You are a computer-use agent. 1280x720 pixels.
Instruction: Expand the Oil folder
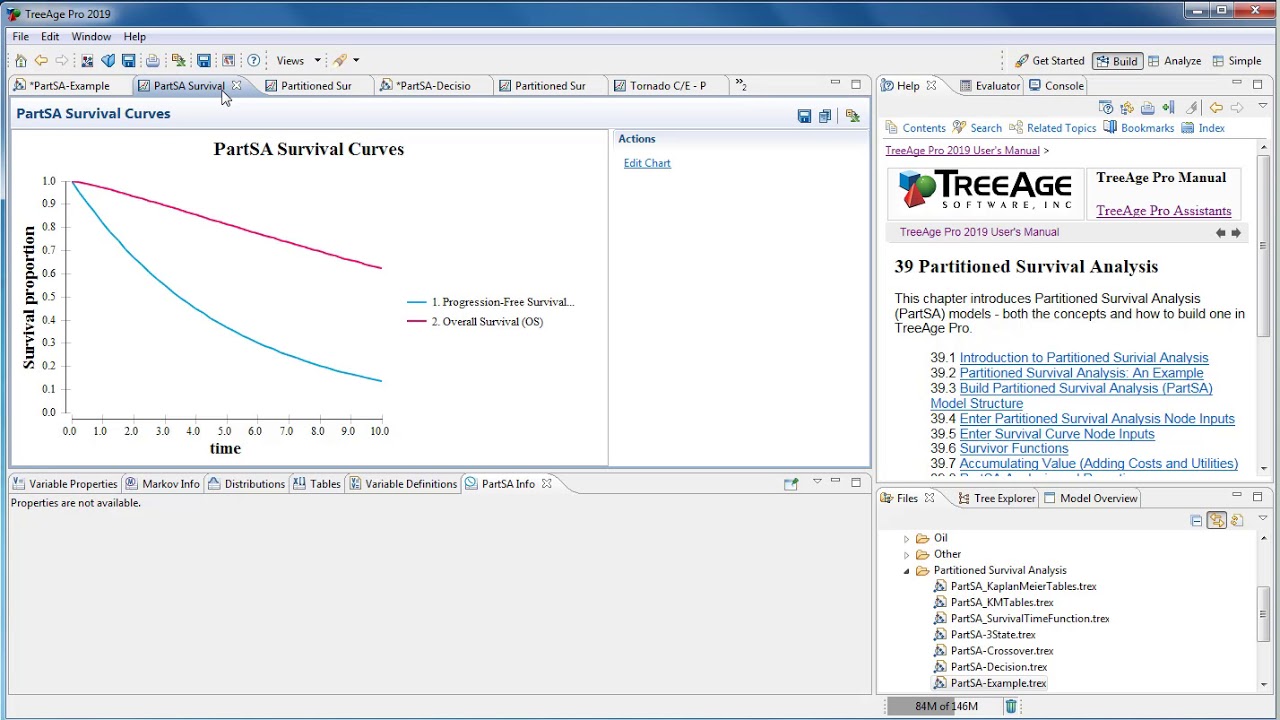point(907,538)
